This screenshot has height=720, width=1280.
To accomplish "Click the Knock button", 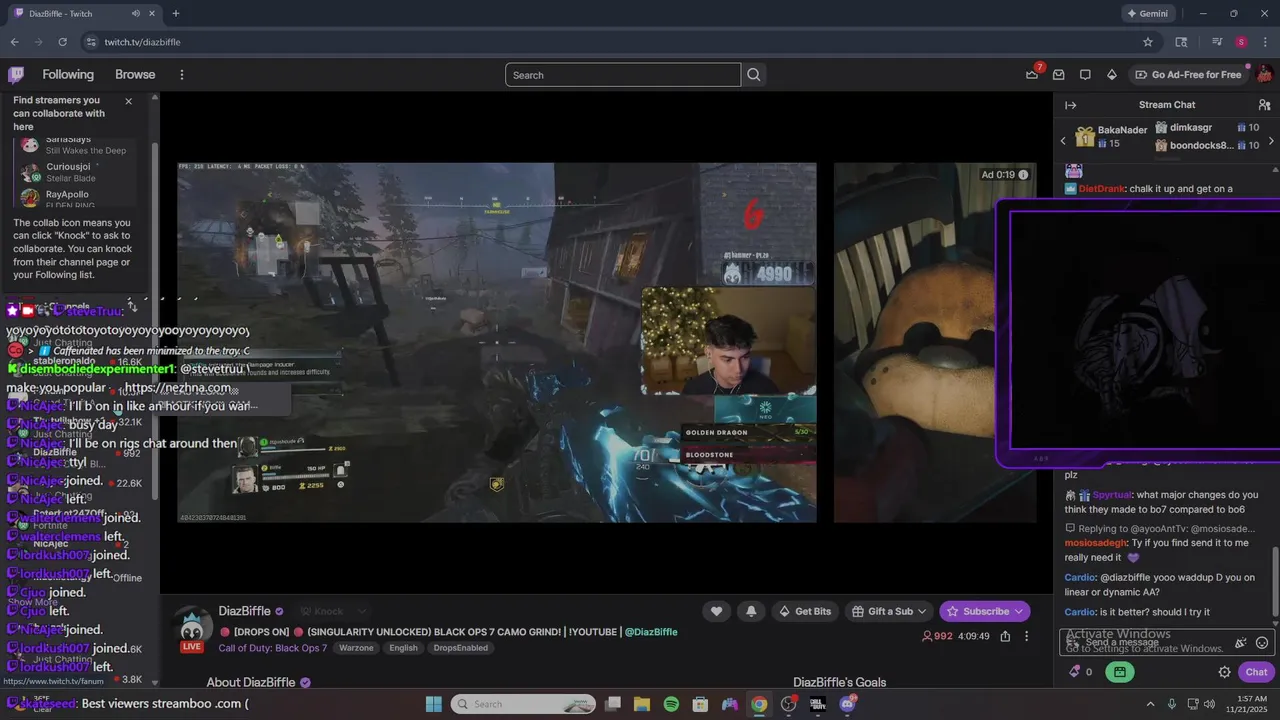I will (320, 611).
